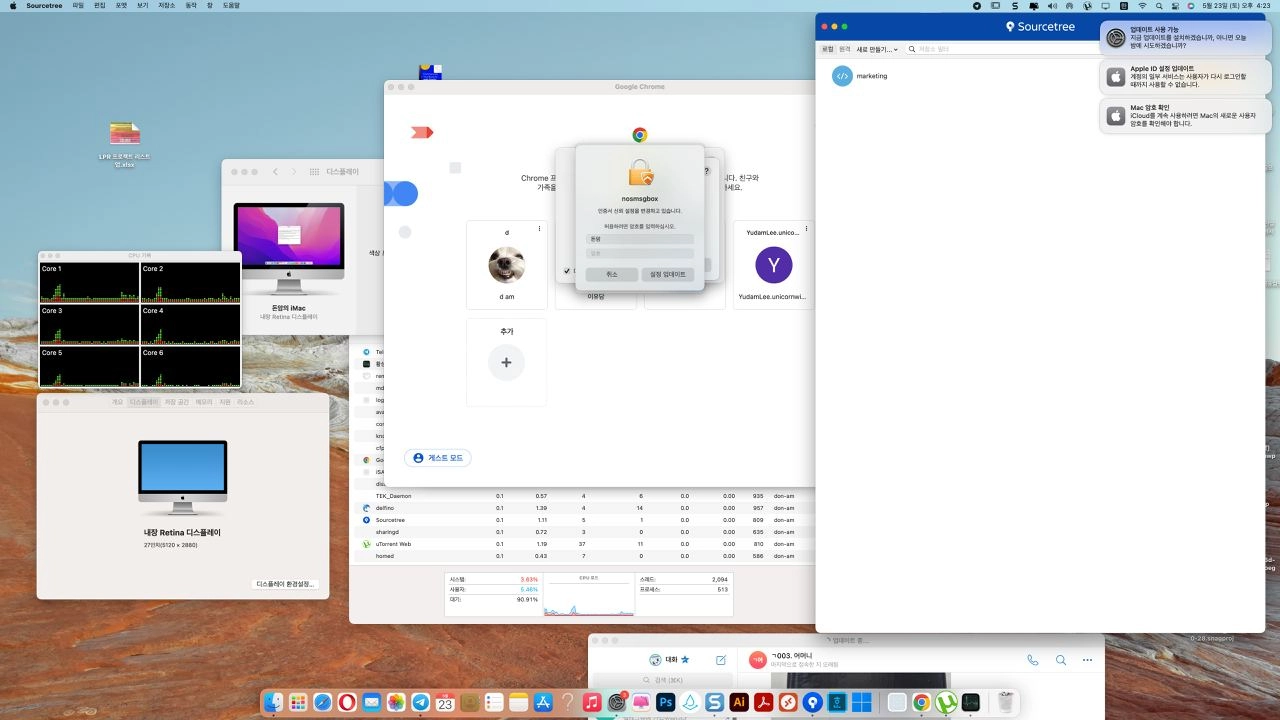Image resolution: width=1280 pixels, height=720 pixels.
Task: Go back in the 디스플레이 preferences window
Action: point(276,172)
